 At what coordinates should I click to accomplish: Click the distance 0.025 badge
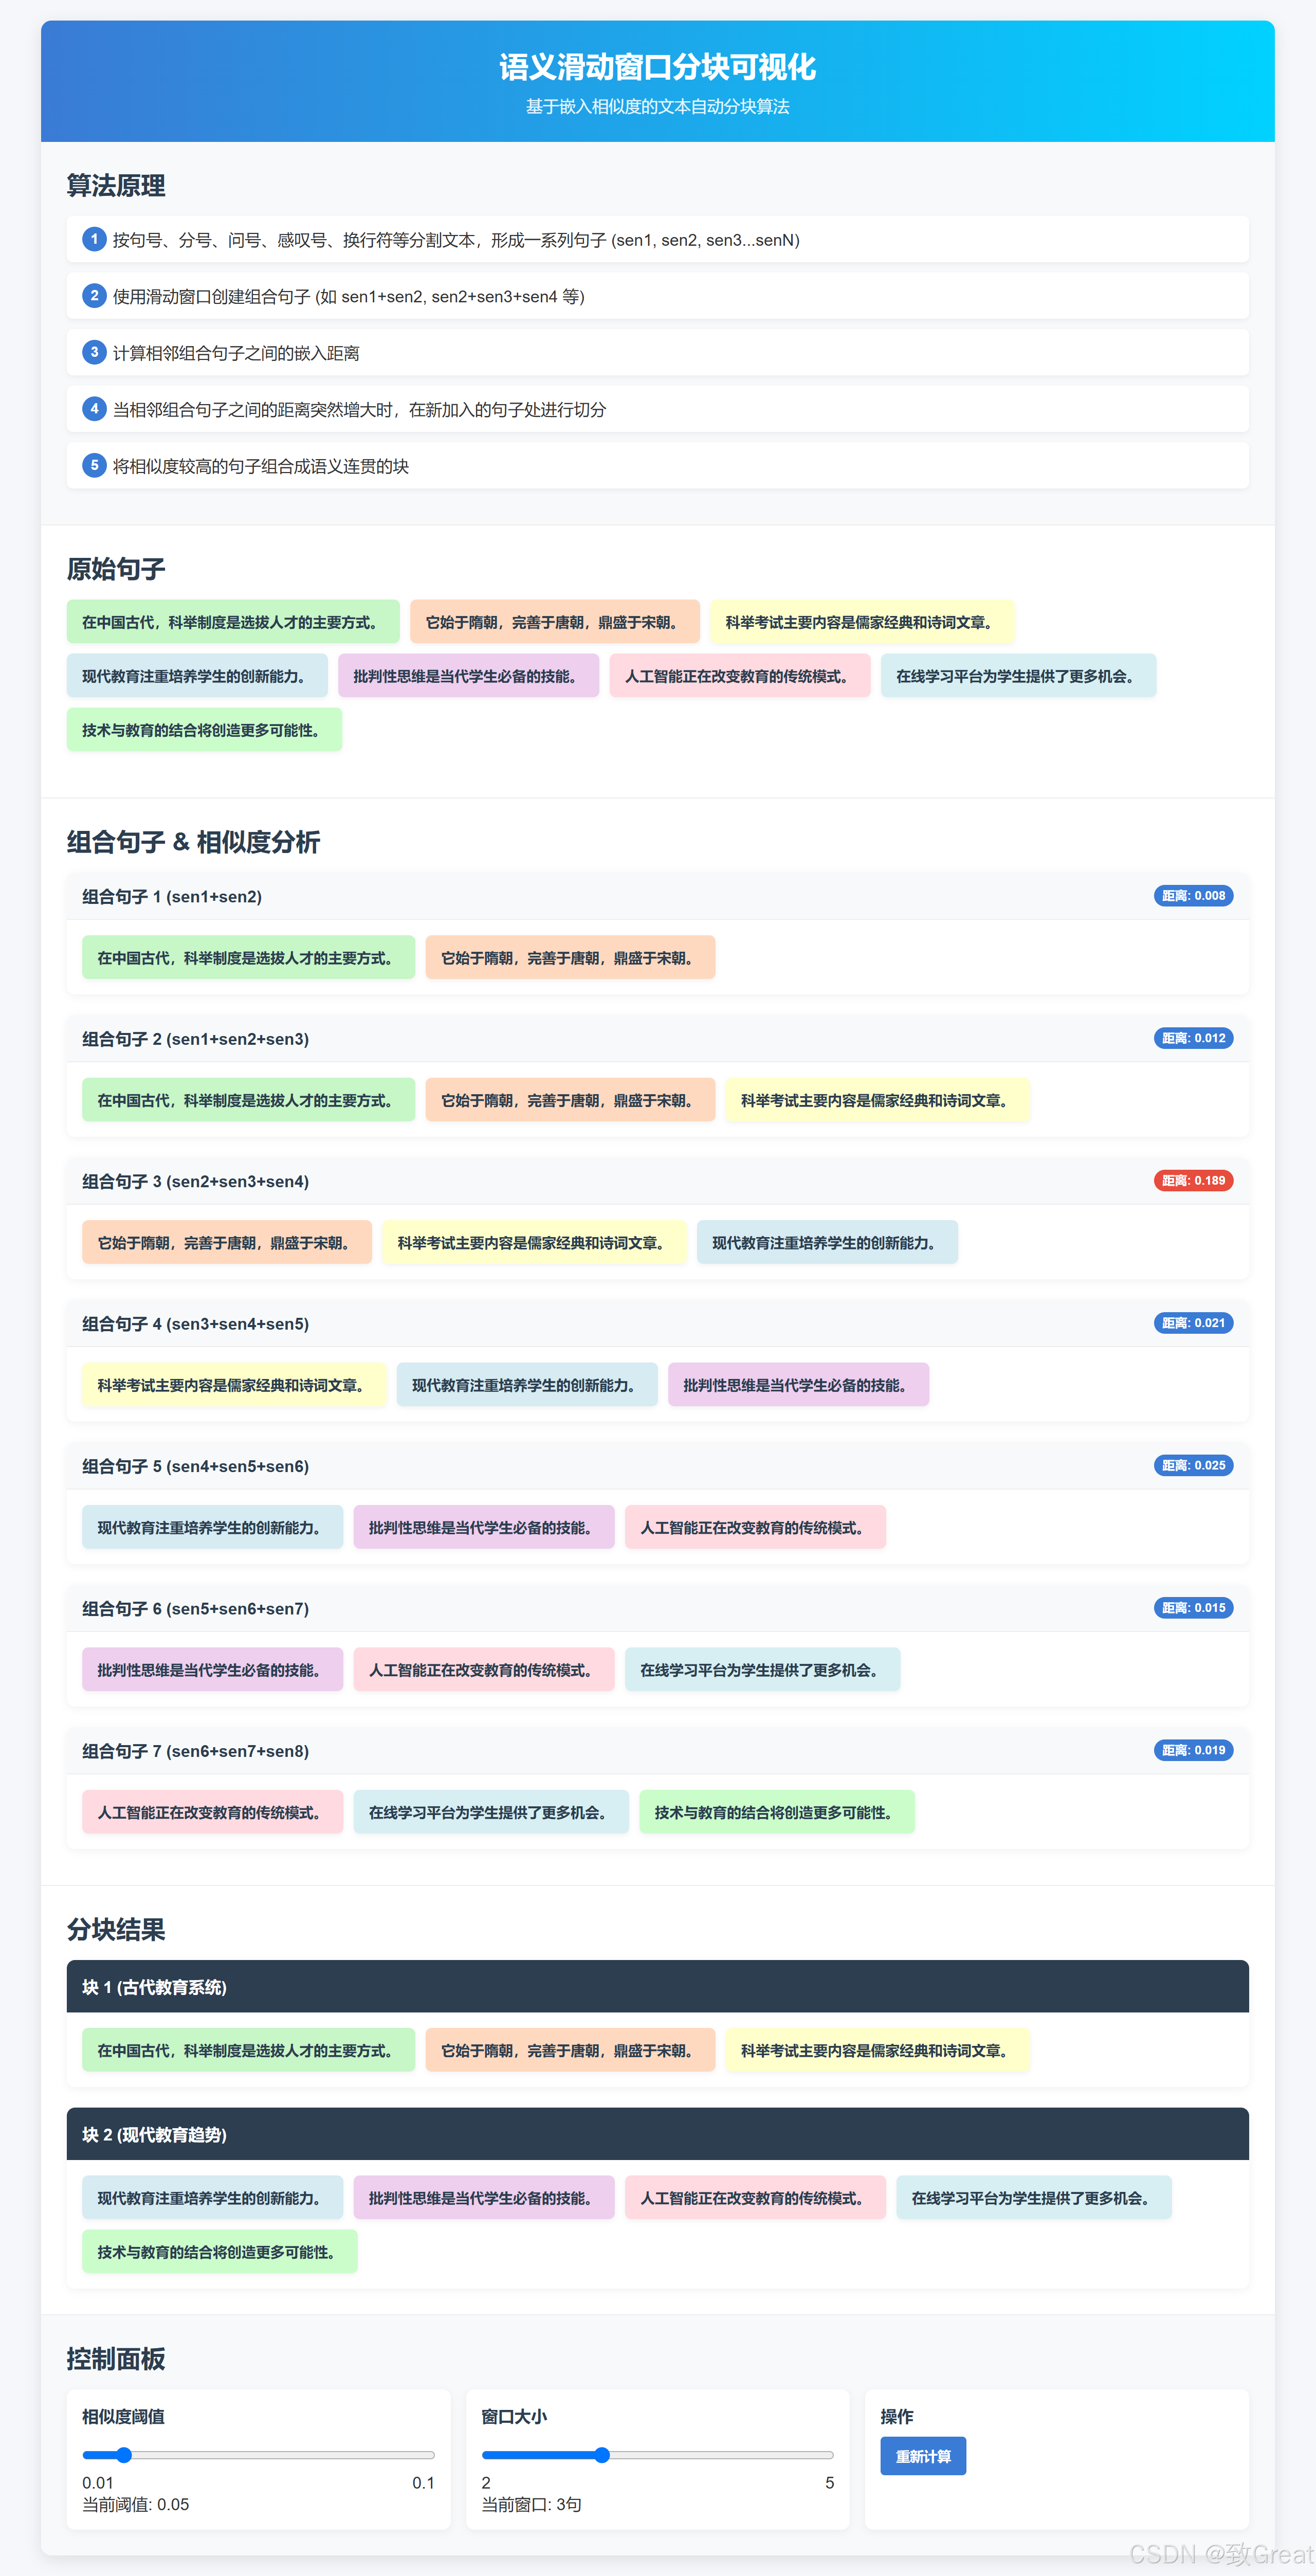pyautogui.click(x=1193, y=1466)
